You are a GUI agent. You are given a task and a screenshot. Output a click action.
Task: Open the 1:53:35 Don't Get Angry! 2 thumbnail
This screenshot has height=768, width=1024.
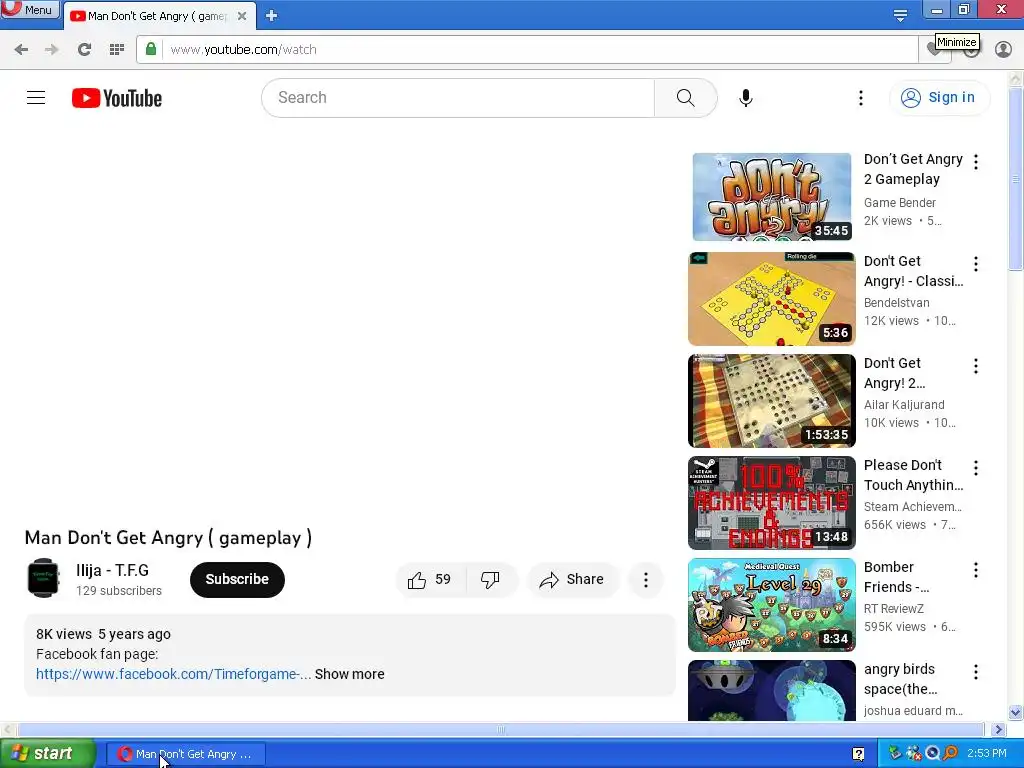(x=771, y=400)
